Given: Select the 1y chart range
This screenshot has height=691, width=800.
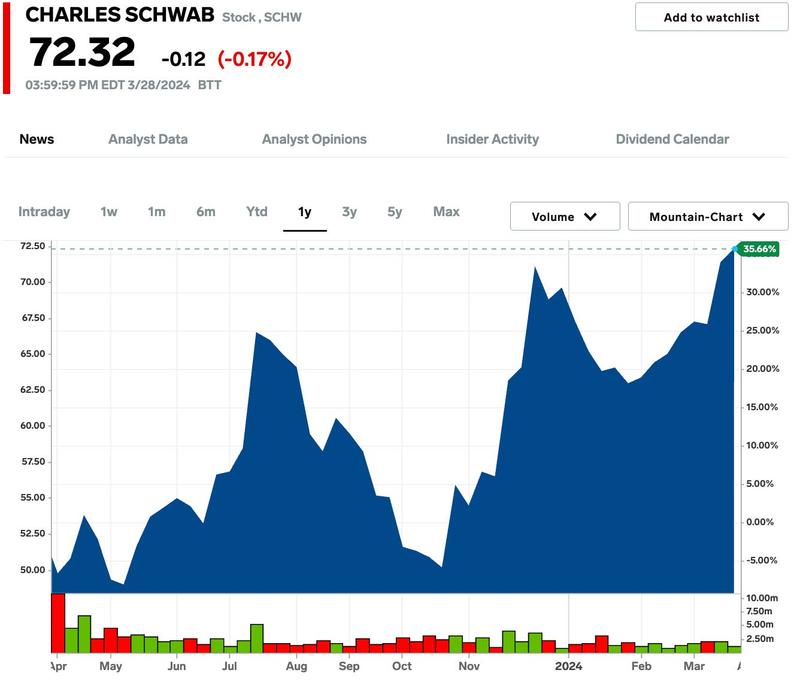Looking at the screenshot, I should [305, 212].
